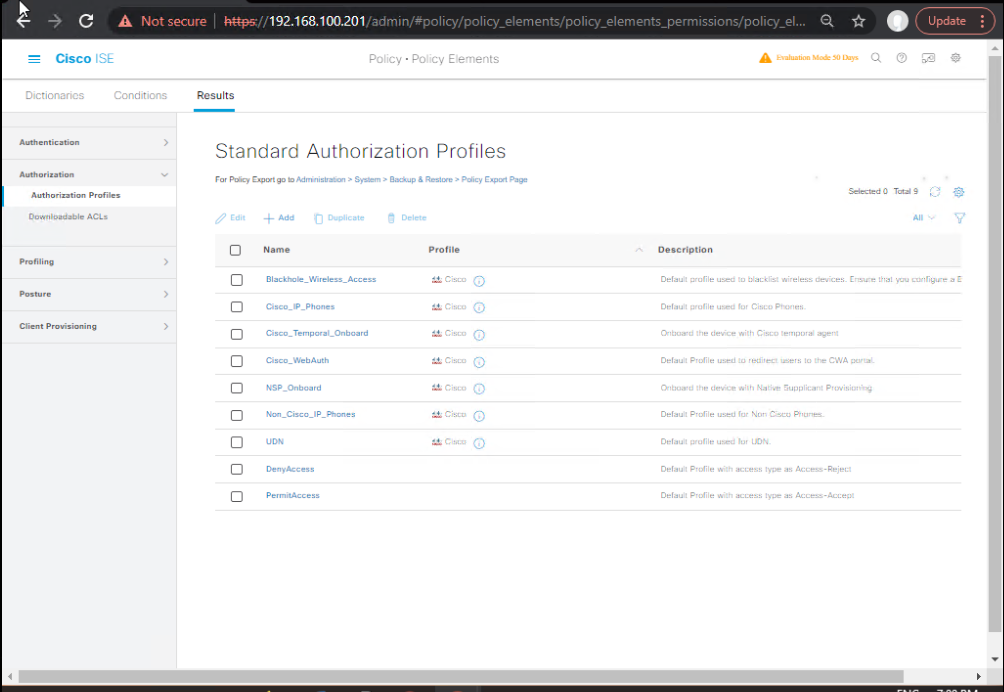Click the Evaluation Mode warning icon
The height and width of the screenshot is (692, 1004).
tap(765, 58)
